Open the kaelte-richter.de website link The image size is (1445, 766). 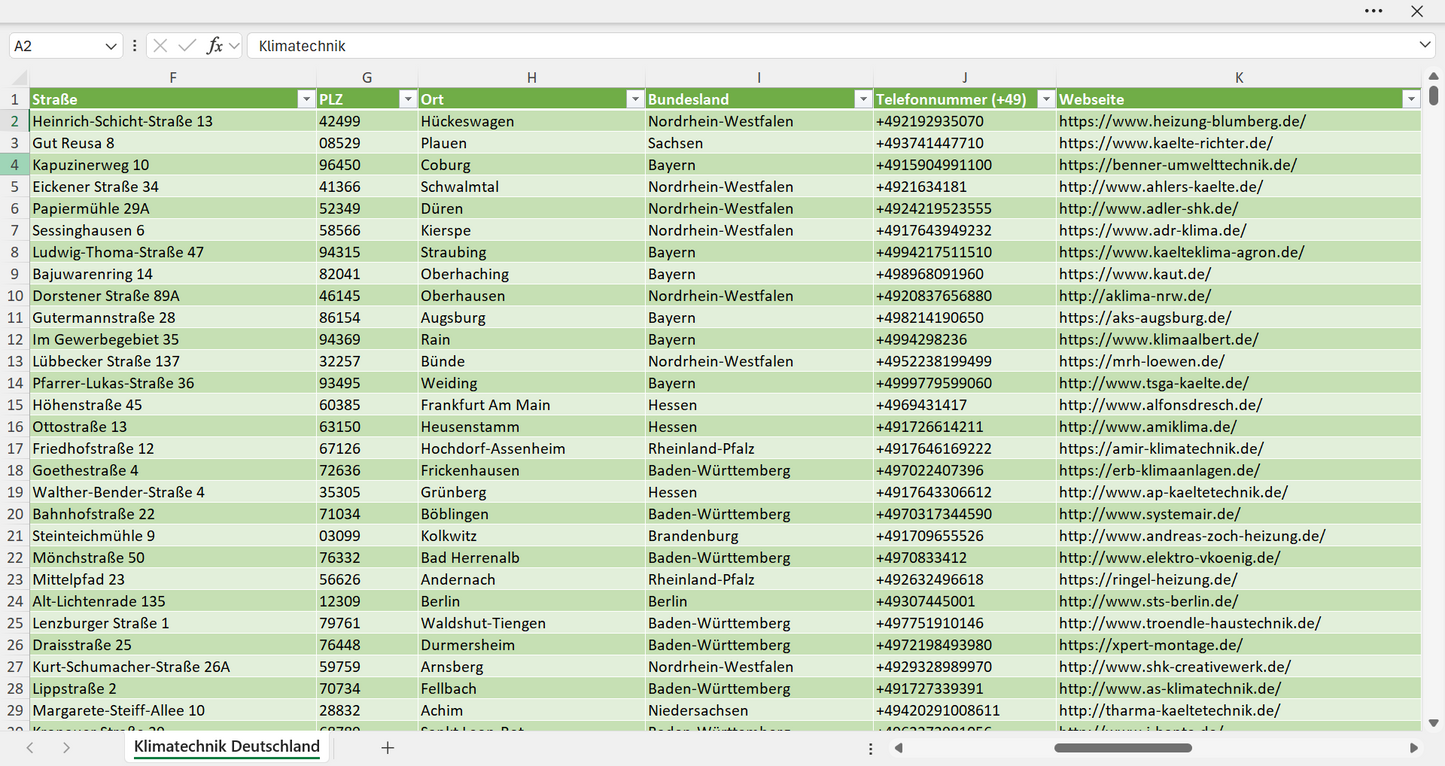point(1166,143)
